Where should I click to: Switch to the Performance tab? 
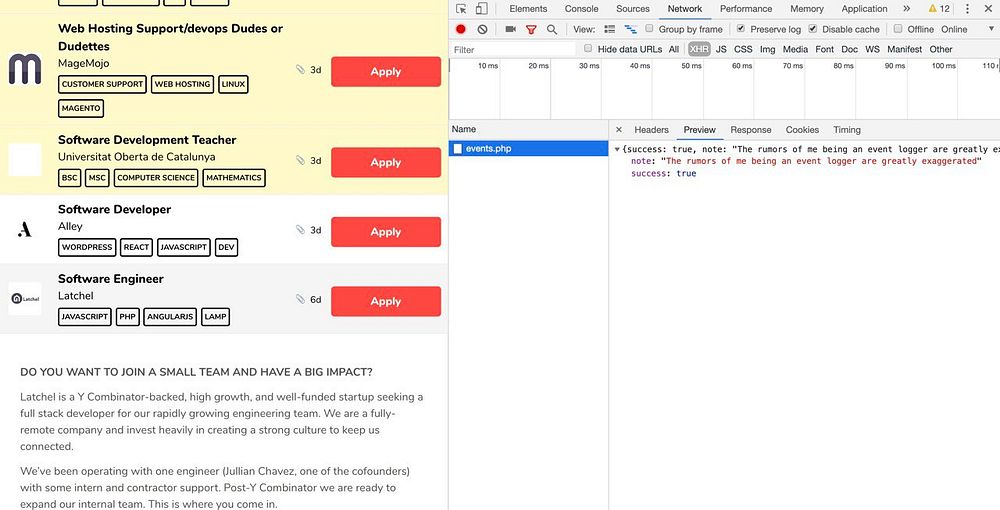746,9
